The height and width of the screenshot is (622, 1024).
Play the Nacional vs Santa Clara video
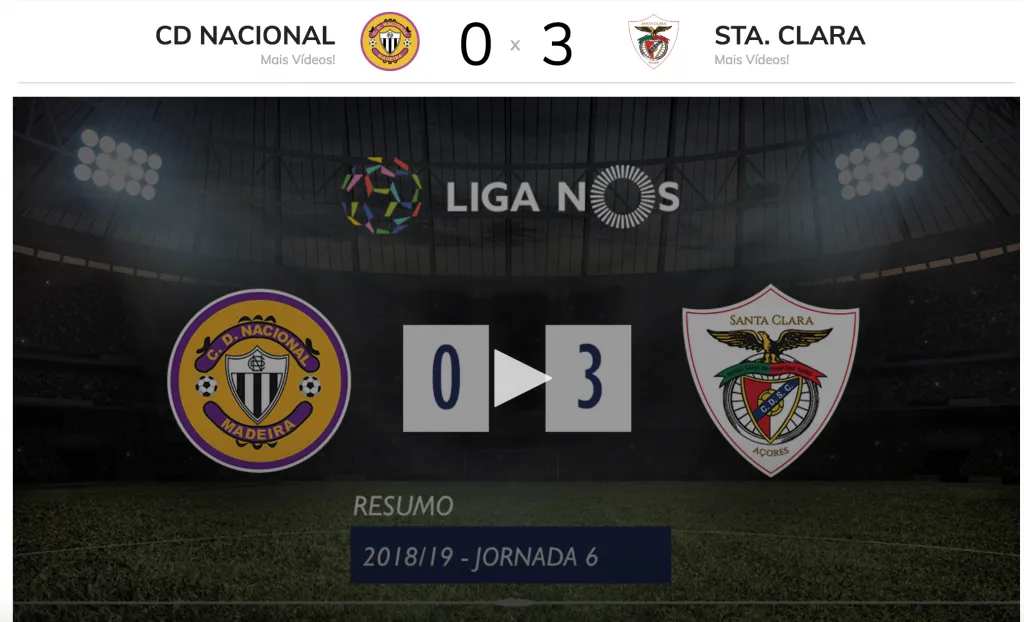coord(522,378)
